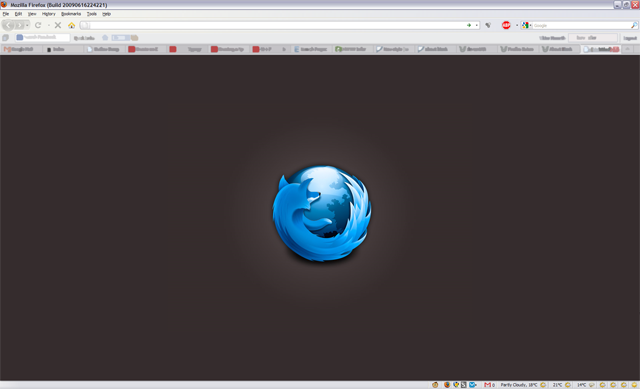The image size is (640, 389).
Task: Open the Edit menu
Action: pos(18,14)
